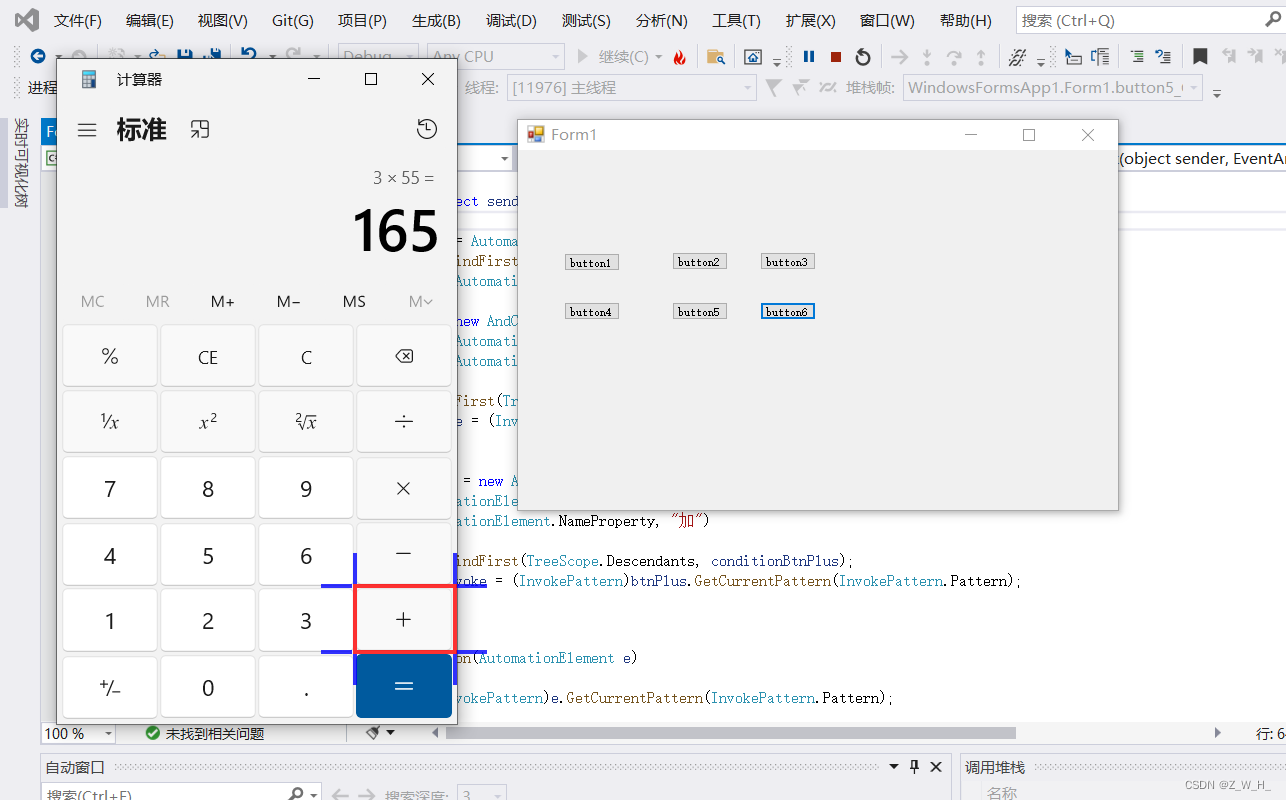
Task: Click the decimal point key
Action: coord(306,687)
